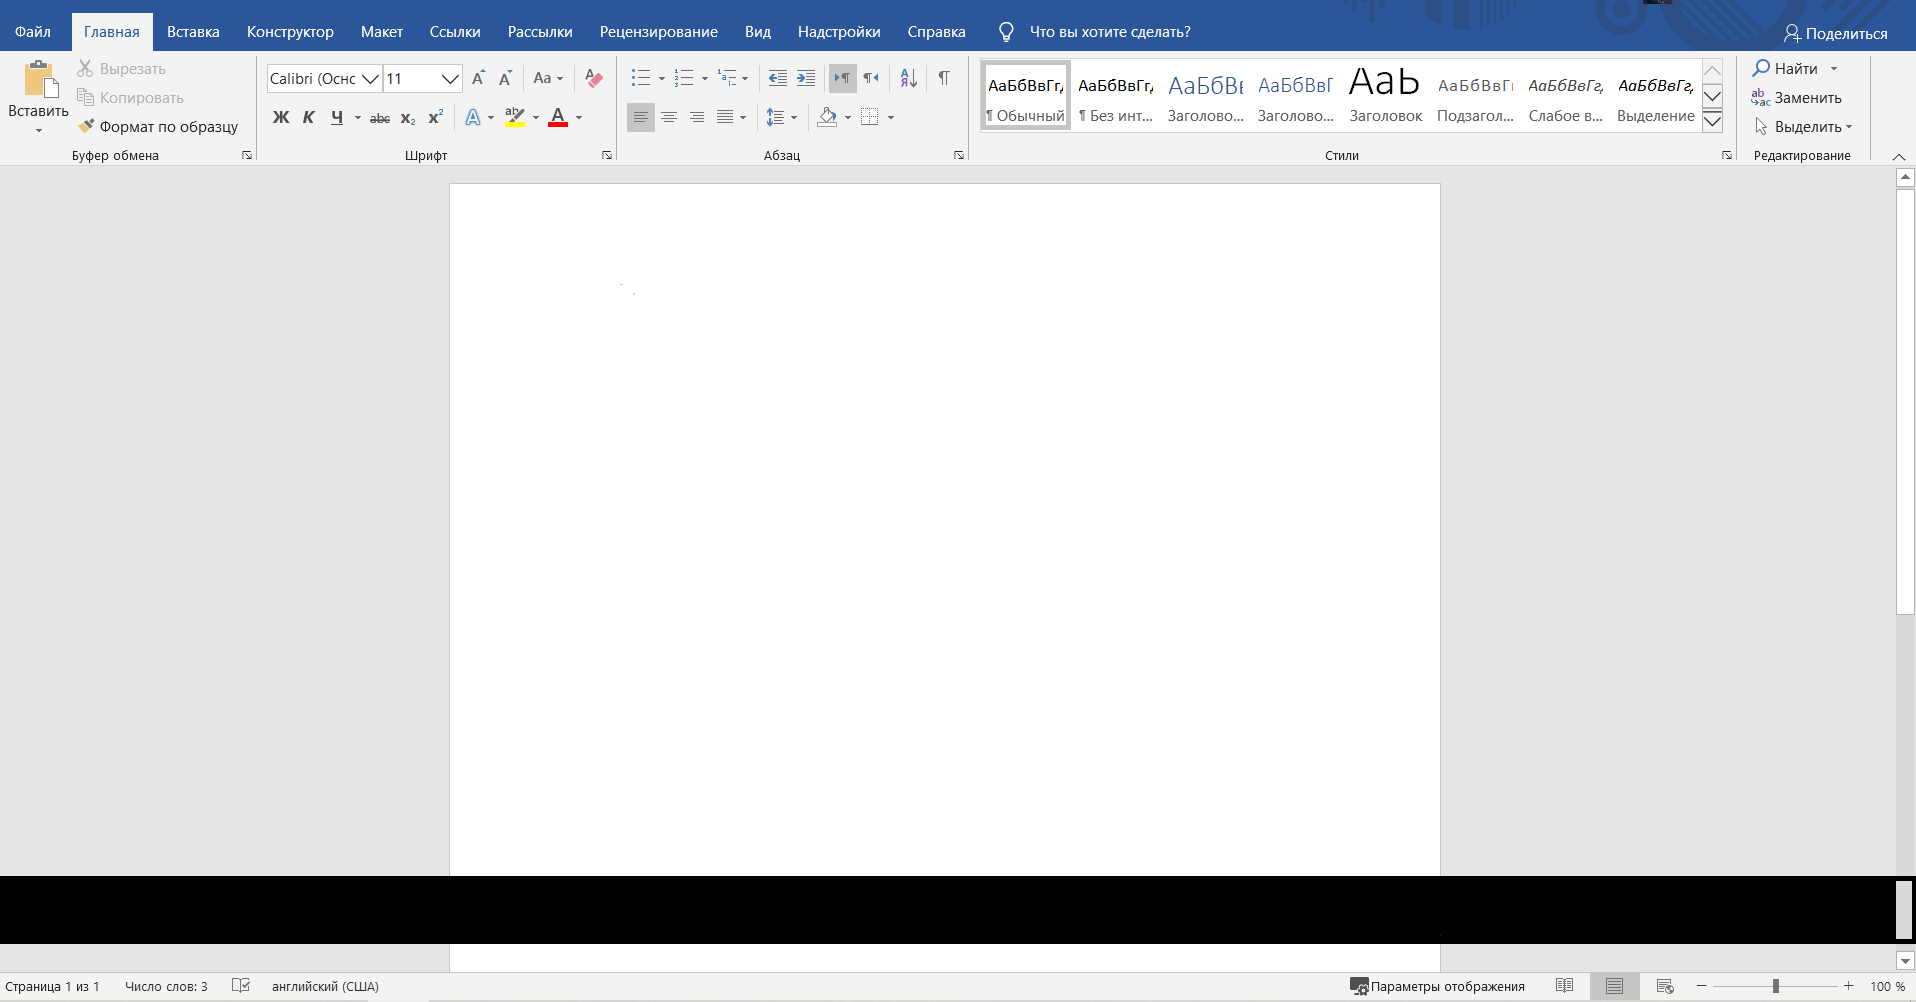Click the shading paint bucket icon

pyautogui.click(x=827, y=117)
